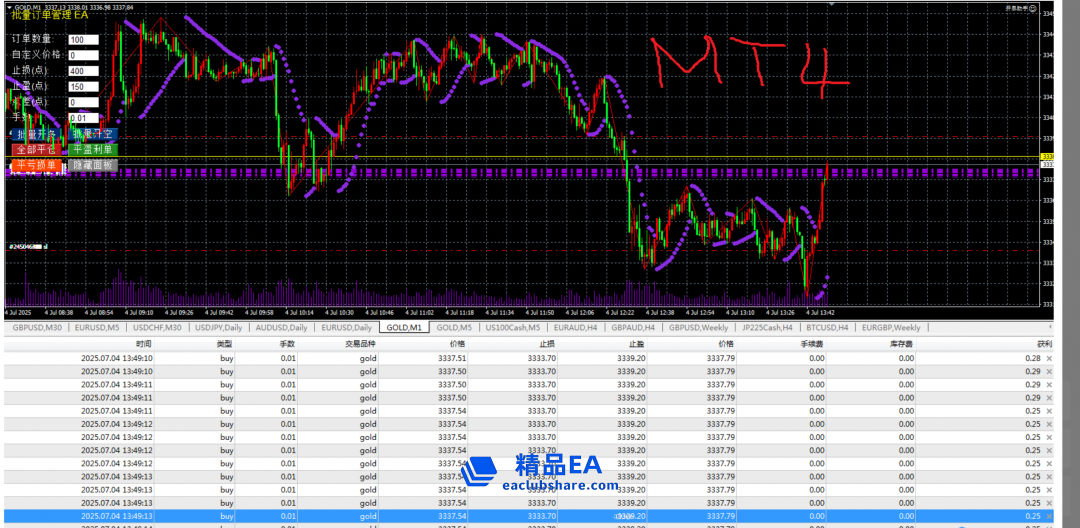This screenshot has width=1080, height=528.
Task: Close the highlighted blue order row
Action: click(x=1049, y=515)
